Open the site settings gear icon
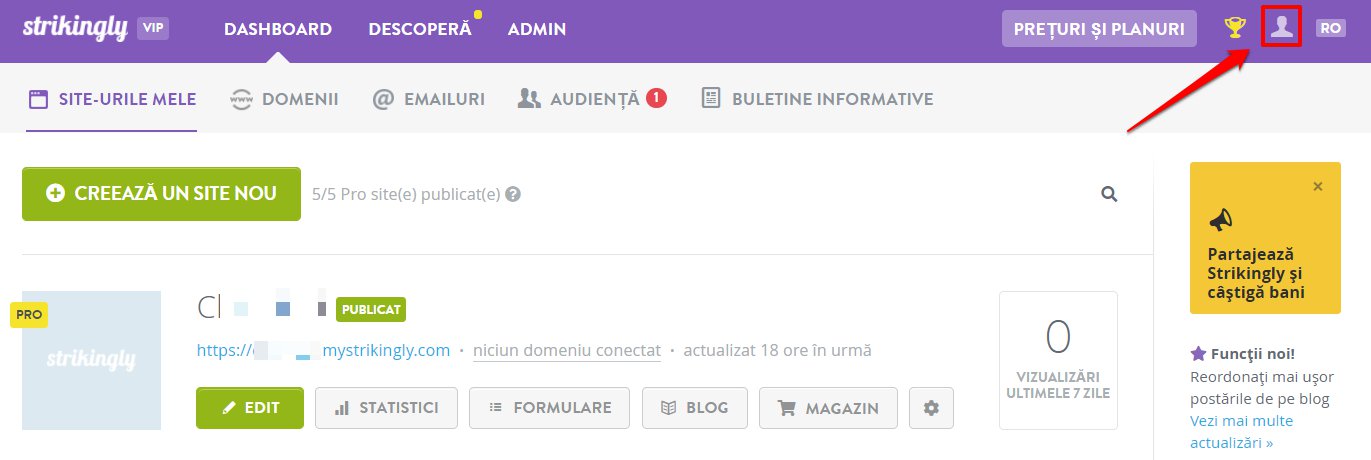The image size is (1371, 460). (x=932, y=408)
